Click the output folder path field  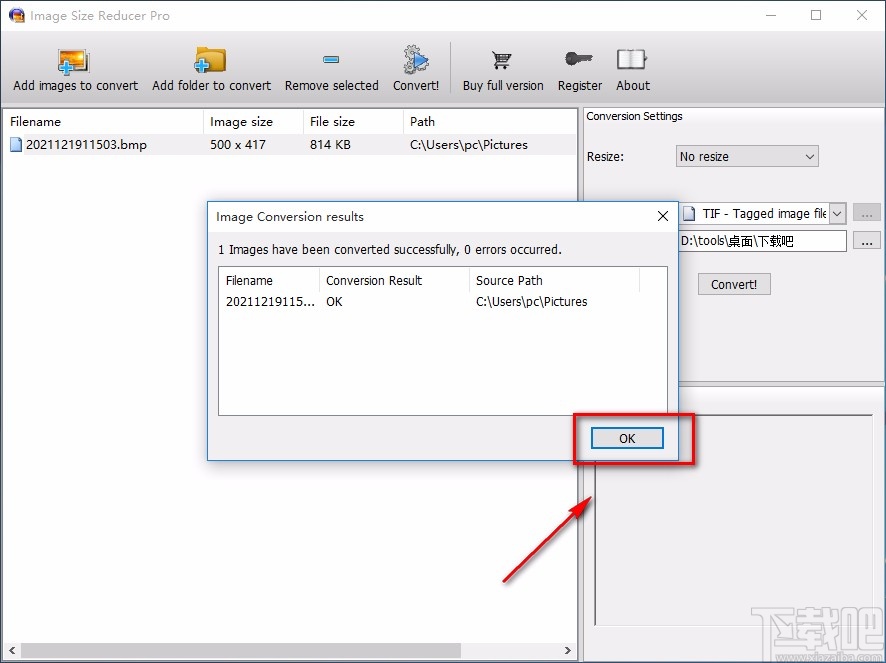click(x=762, y=241)
